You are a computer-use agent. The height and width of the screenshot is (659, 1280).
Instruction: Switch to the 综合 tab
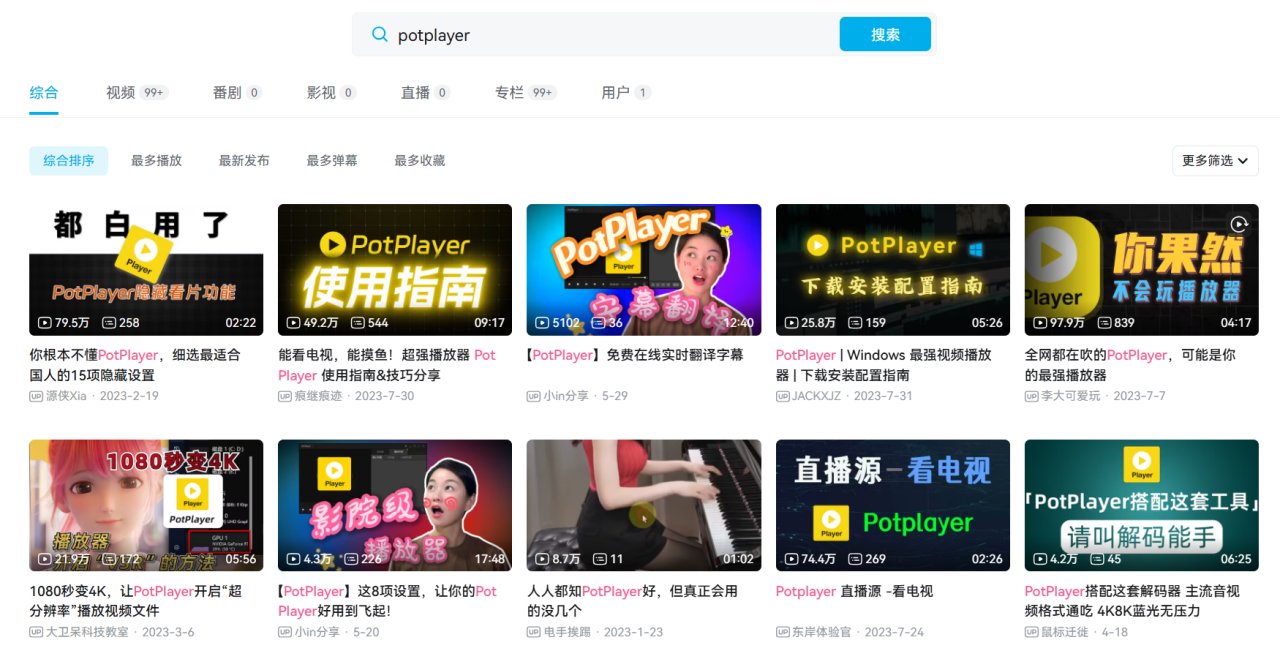coord(44,92)
